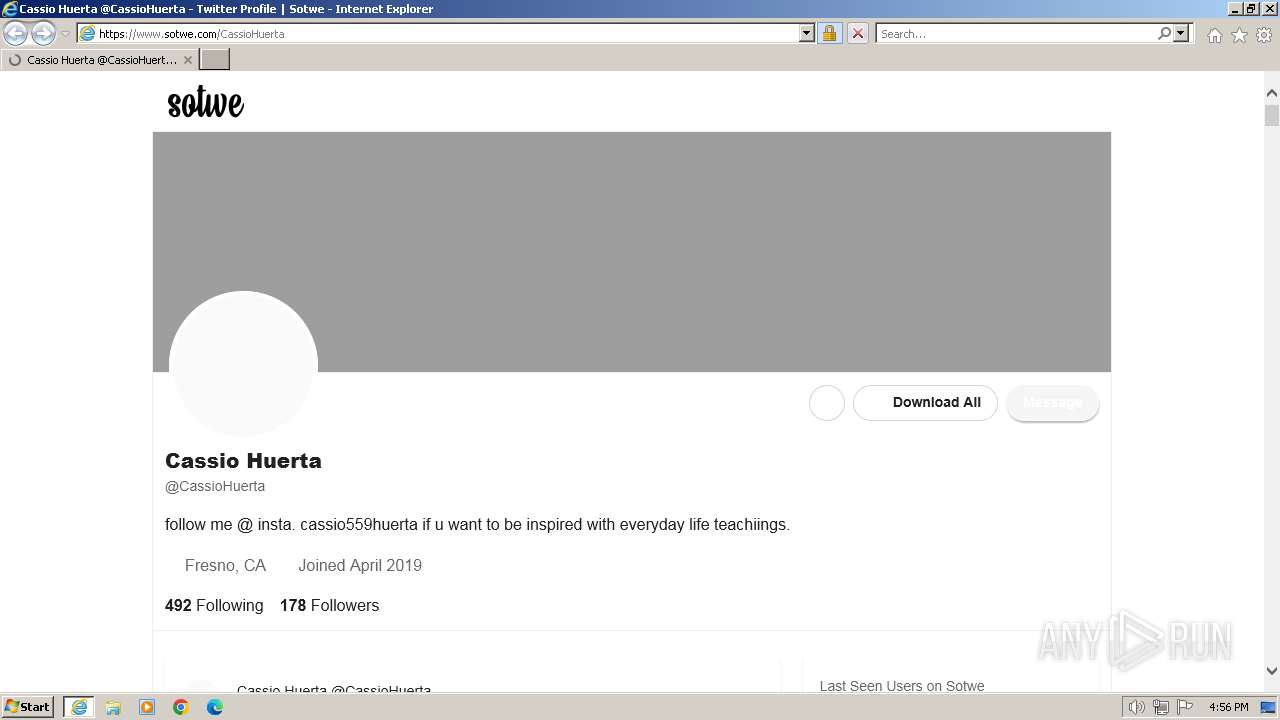Expand the address bar autocomplete dropdown
Screen dimensions: 1280x720
(x=807, y=33)
